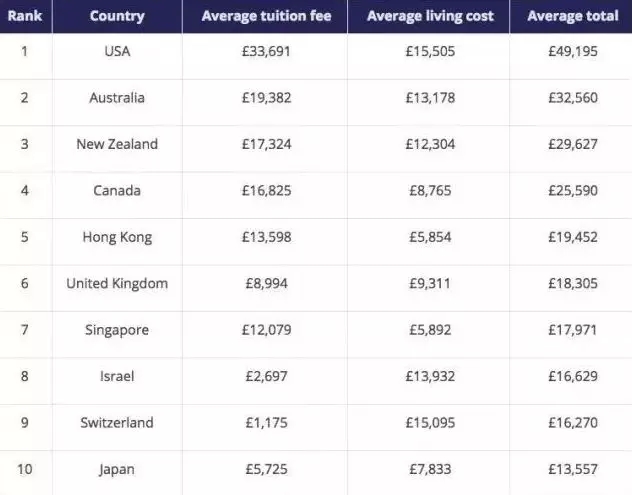Click the USA tuition fee £33,691
Image resolution: width=632 pixels, height=495 pixels.
pos(266,50)
